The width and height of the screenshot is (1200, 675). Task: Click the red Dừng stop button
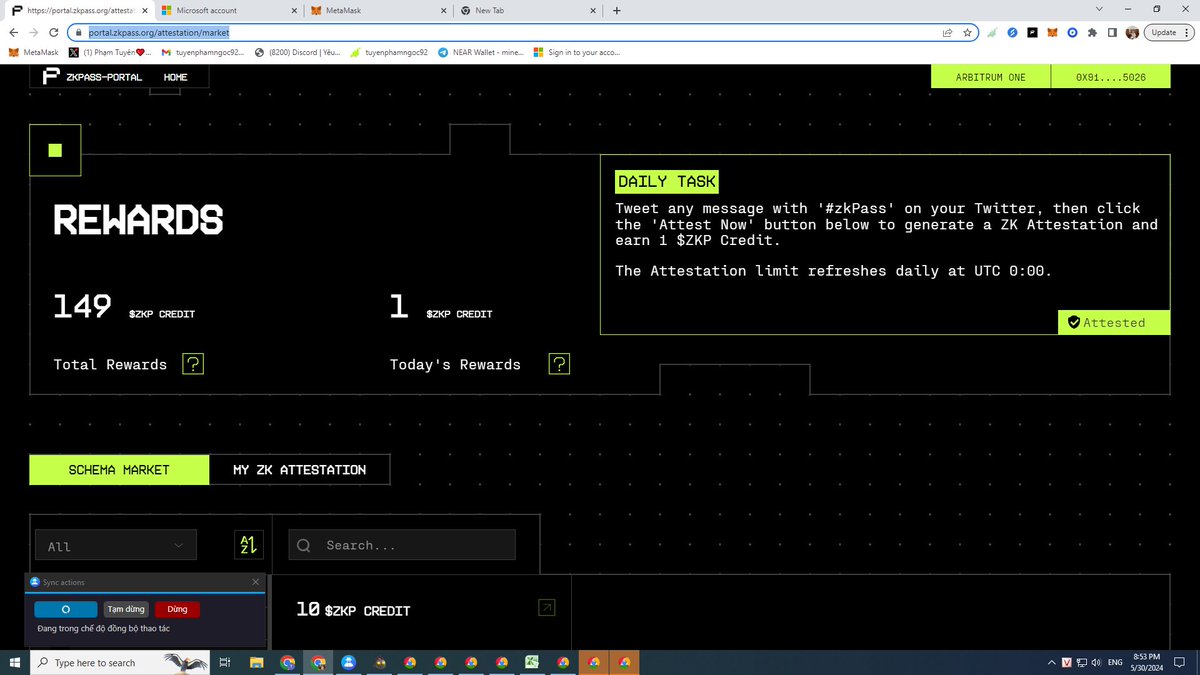[x=177, y=609]
